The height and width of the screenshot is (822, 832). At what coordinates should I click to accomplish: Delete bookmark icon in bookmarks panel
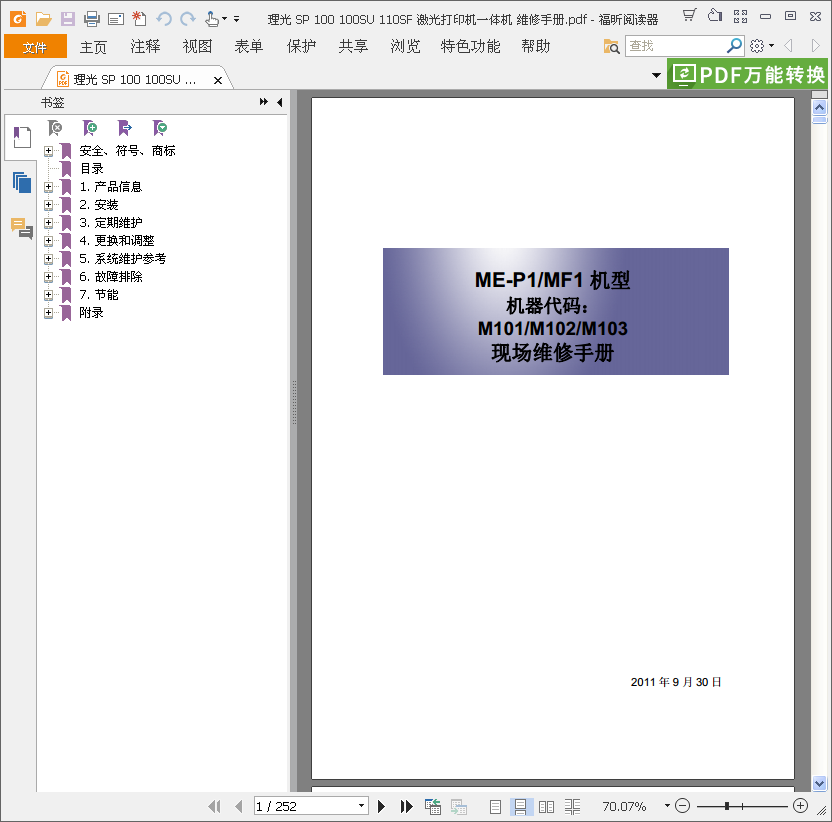coord(55,128)
